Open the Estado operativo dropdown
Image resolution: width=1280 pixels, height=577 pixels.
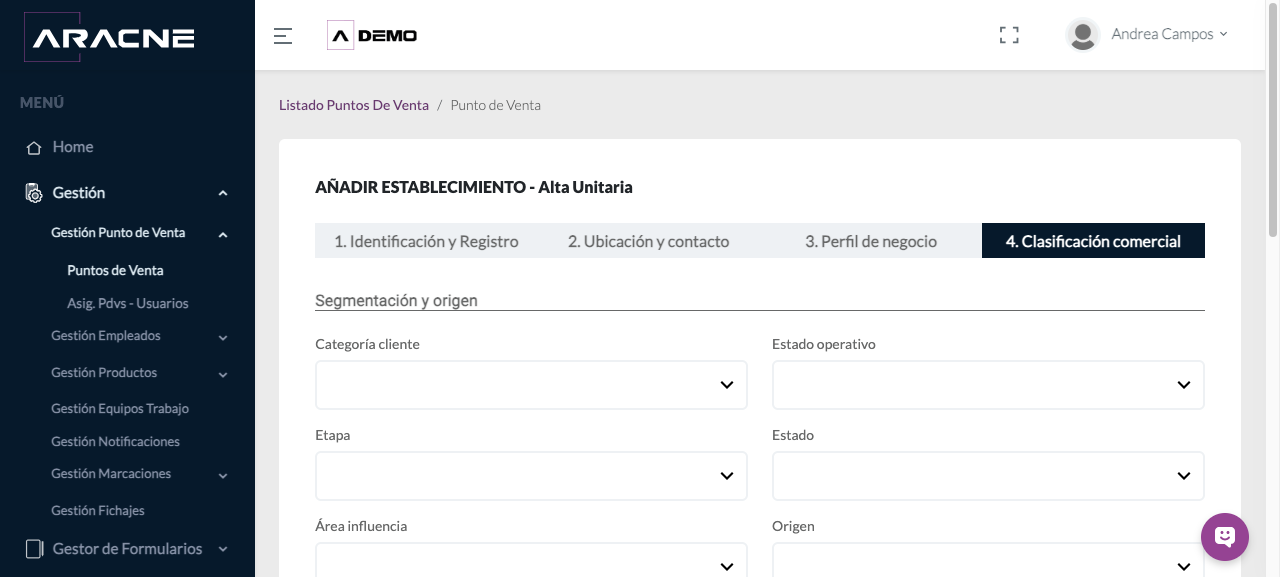coord(988,385)
